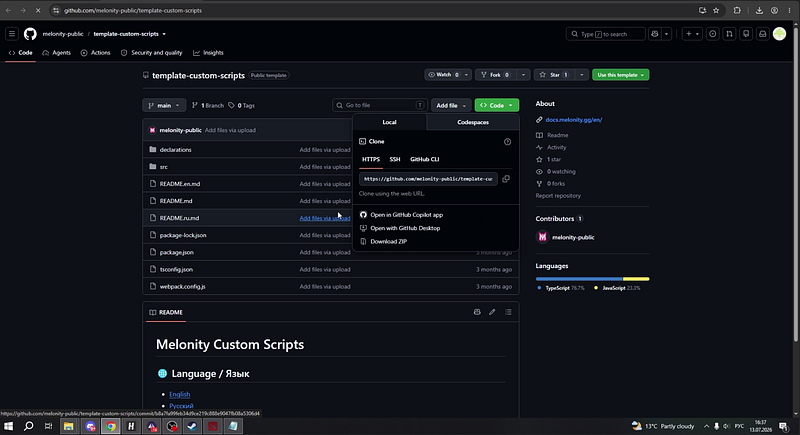
Task: Expand the Copilot dropdown arrow in header
Action: click(x=666, y=34)
